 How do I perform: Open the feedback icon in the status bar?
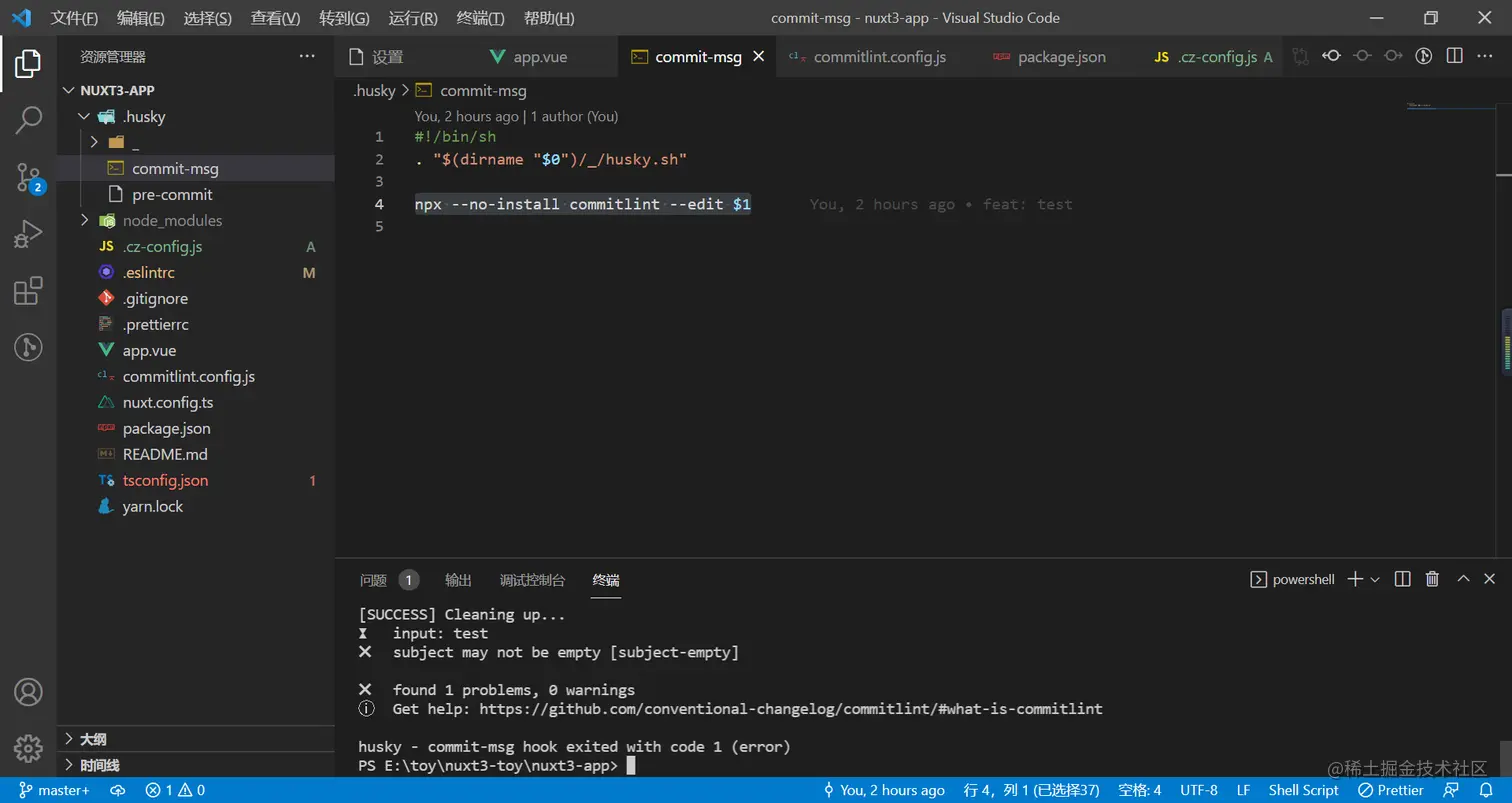[1451, 790]
